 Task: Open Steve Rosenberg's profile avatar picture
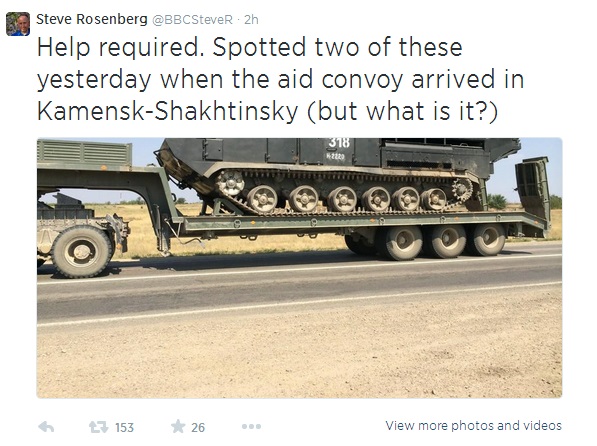tap(18, 24)
